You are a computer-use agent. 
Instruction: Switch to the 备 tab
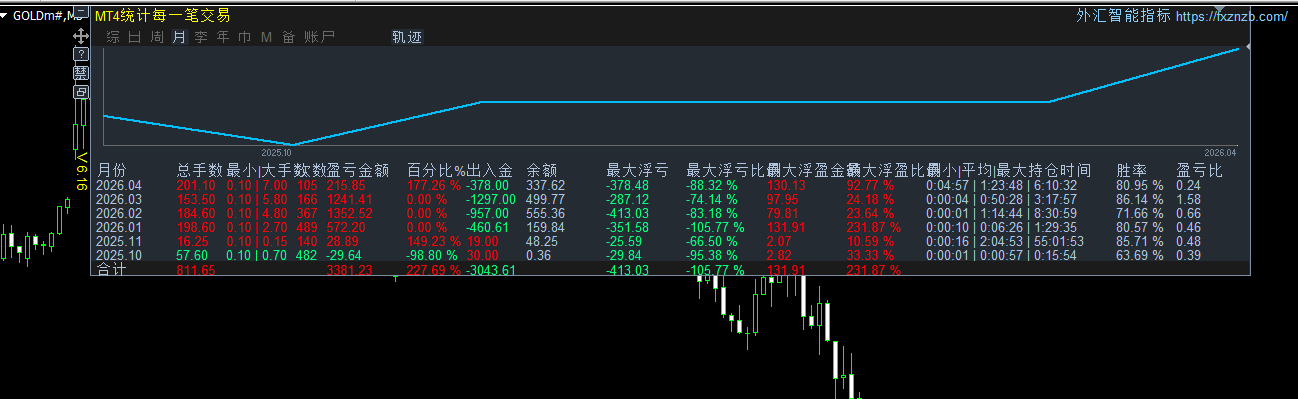[289, 37]
